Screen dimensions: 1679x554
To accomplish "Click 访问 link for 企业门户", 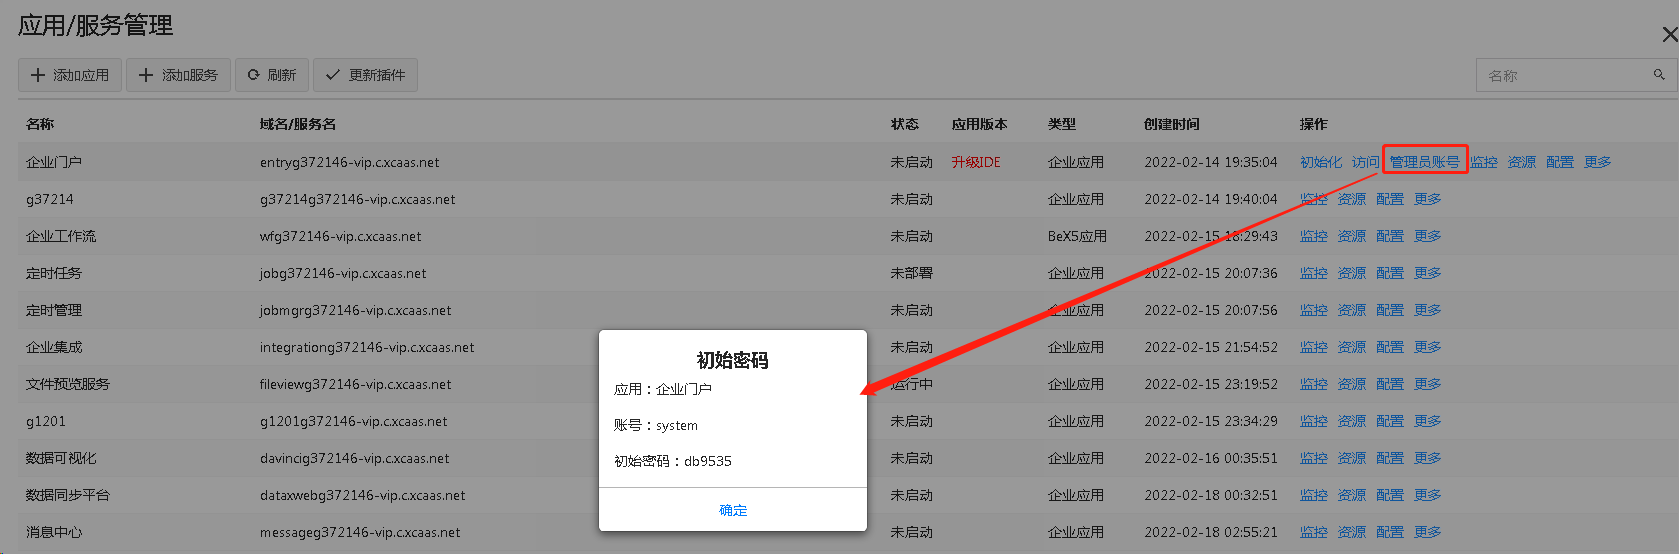I will (1365, 162).
